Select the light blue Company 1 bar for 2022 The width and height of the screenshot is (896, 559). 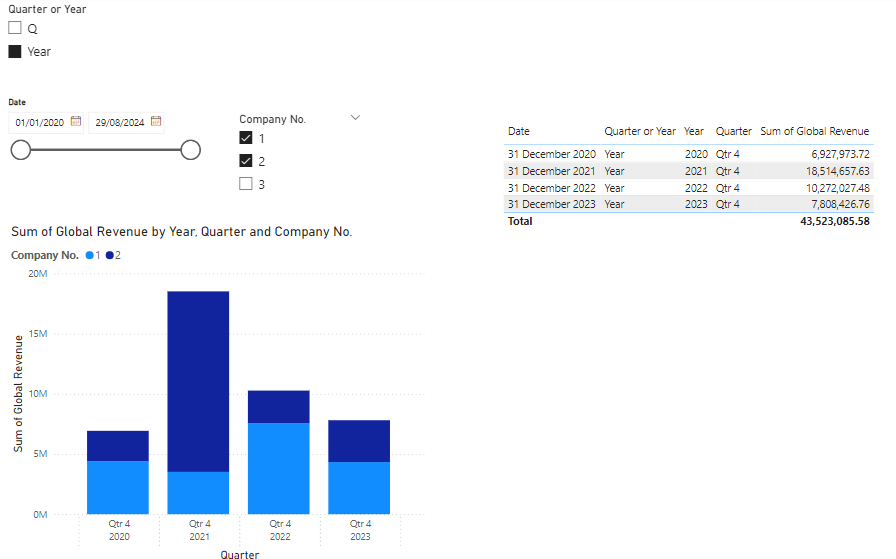click(x=279, y=468)
